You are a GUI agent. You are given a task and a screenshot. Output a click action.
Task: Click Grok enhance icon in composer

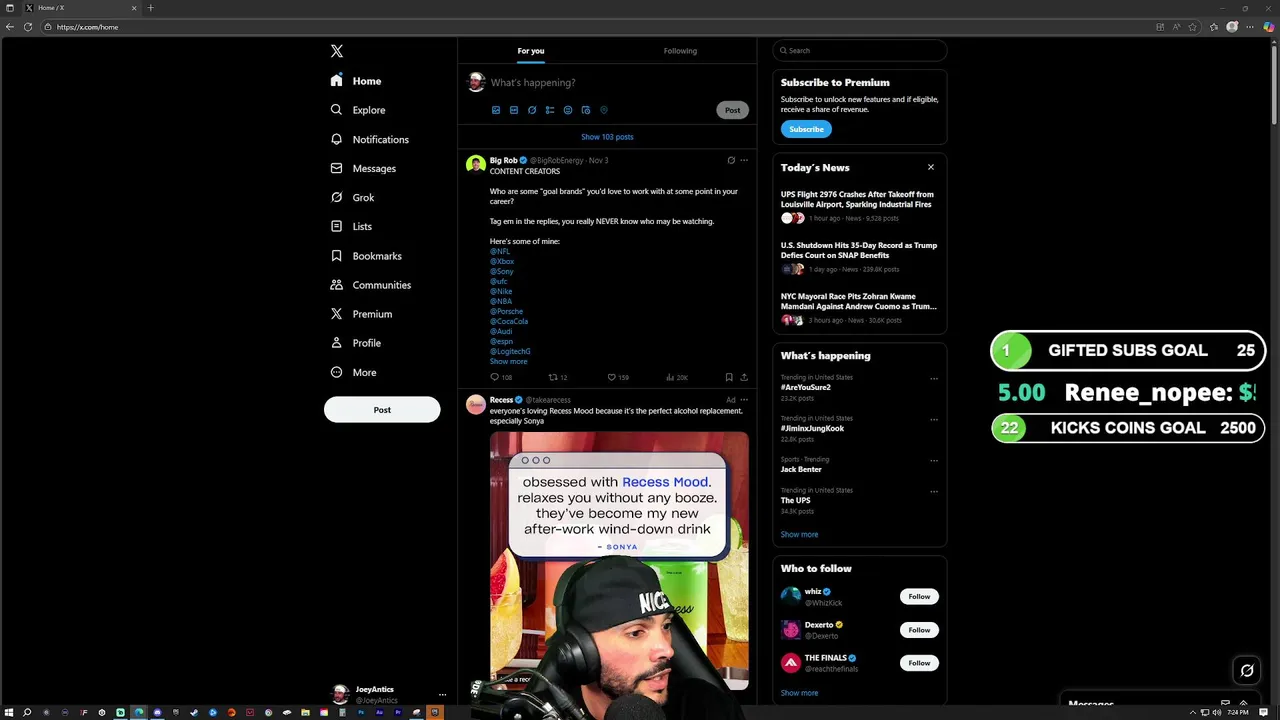(531, 110)
